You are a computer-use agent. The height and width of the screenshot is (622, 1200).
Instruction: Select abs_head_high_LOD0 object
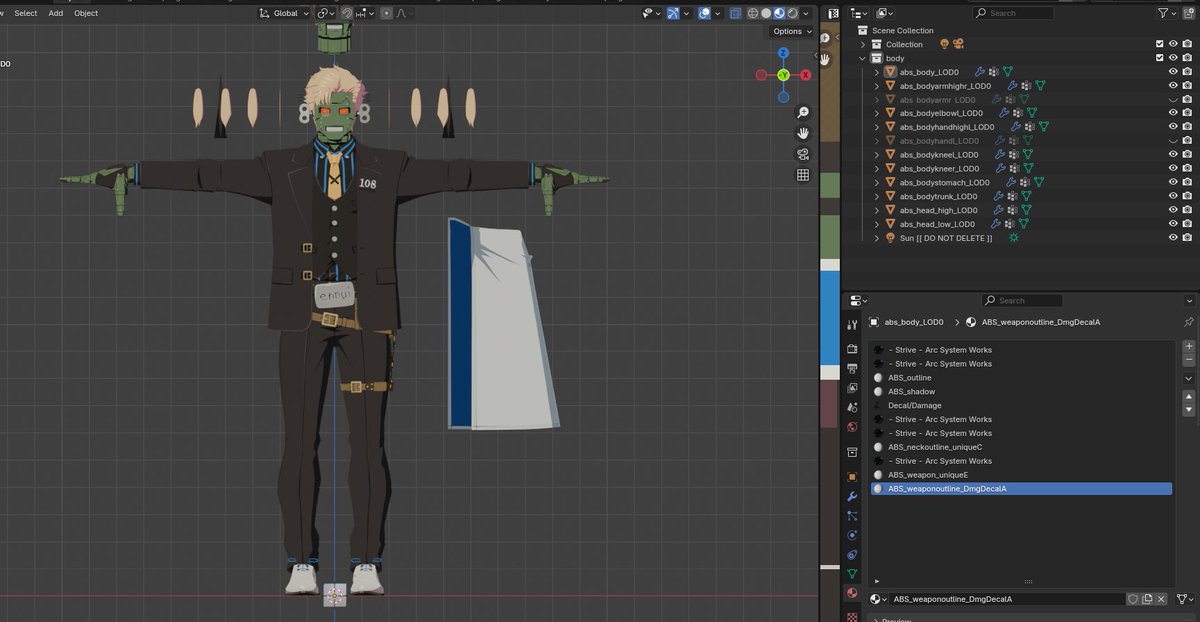(938, 210)
